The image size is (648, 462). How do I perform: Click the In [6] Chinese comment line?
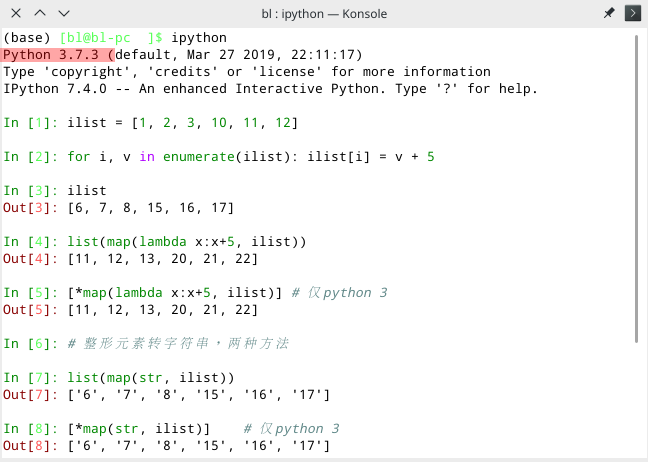[178, 343]
